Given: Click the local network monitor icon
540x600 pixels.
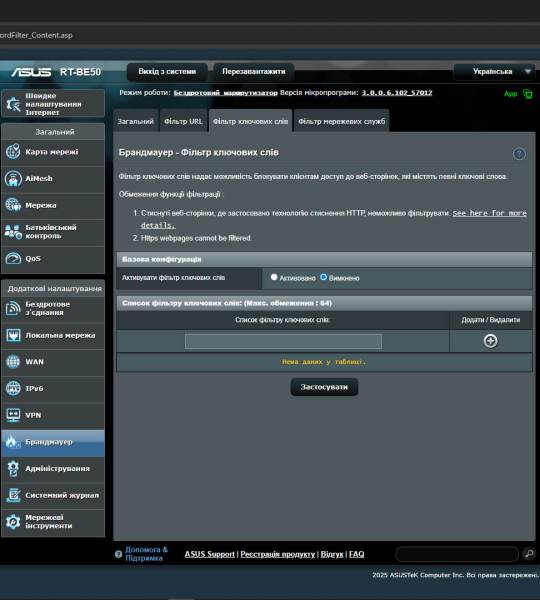Looking at the screenshot, I should point(13,335).
